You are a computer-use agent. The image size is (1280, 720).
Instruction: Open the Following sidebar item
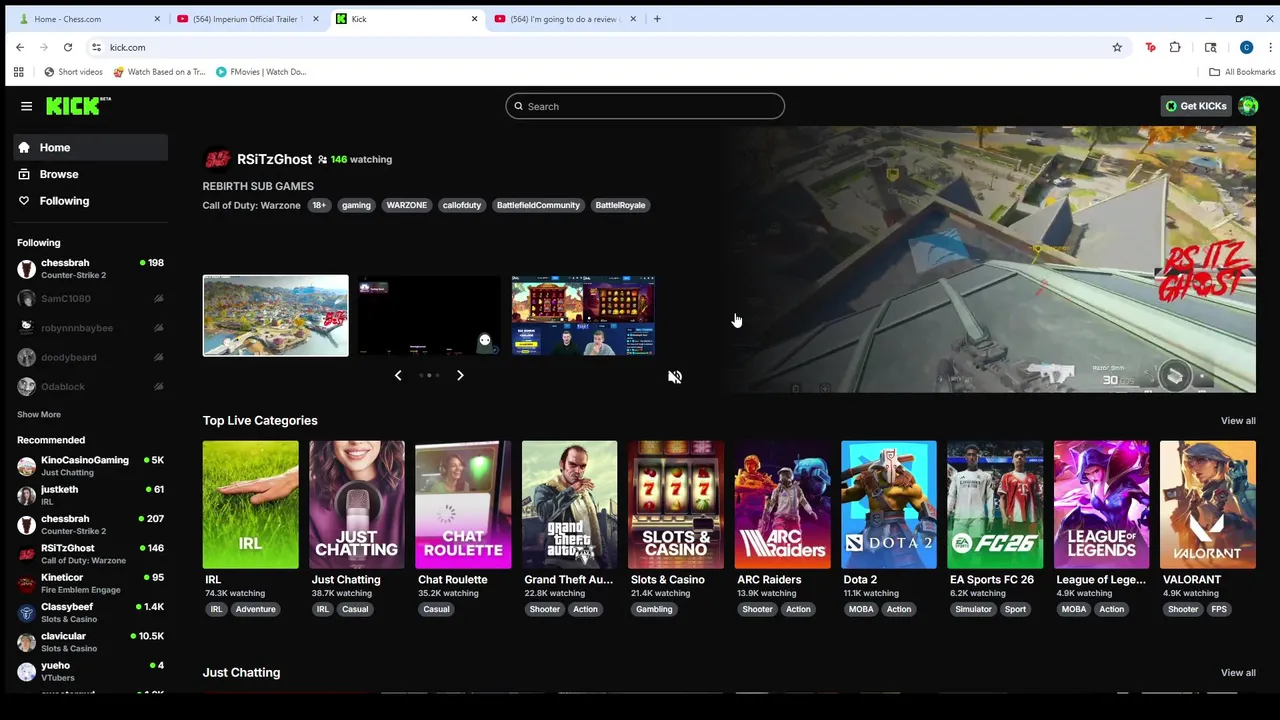pos(91,201)
